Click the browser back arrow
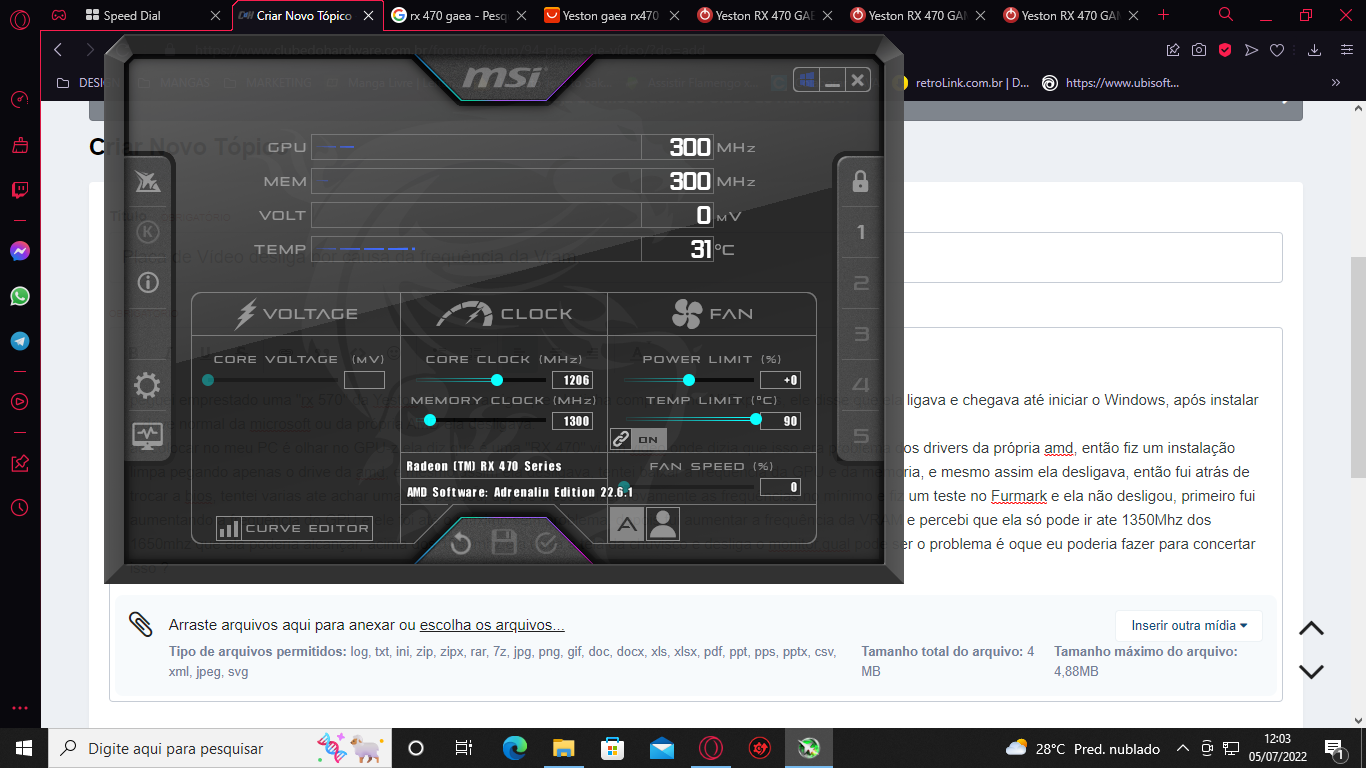Image resolution: width=1366 pixels, height=768 pixels. pos(58,49)
